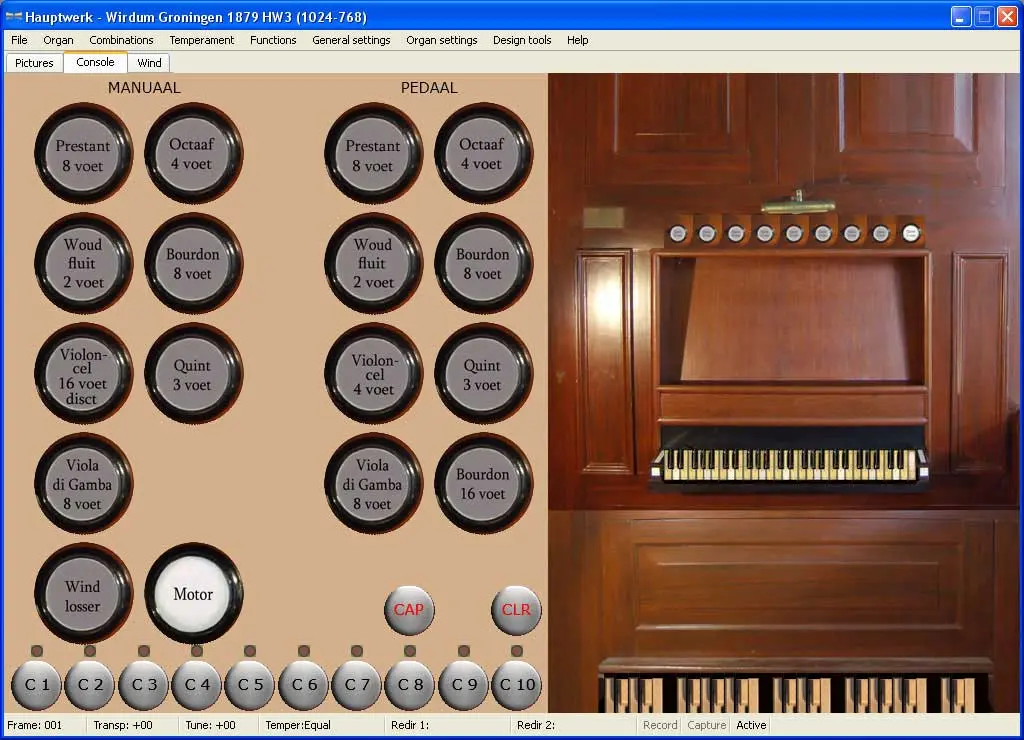This screenshot has width=1024, height=740.
Task: Pull the Pedaal Quint 3 voet stop
Action: pos(483,374)
